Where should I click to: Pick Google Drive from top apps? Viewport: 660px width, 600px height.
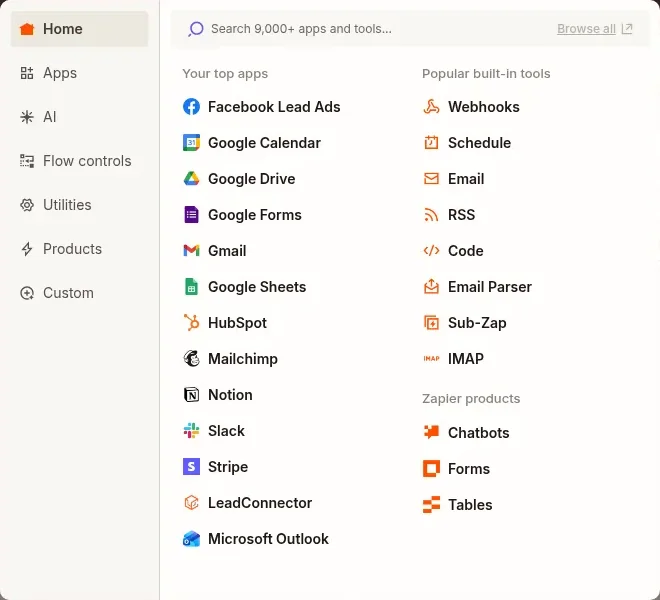(x=252, y=179)
